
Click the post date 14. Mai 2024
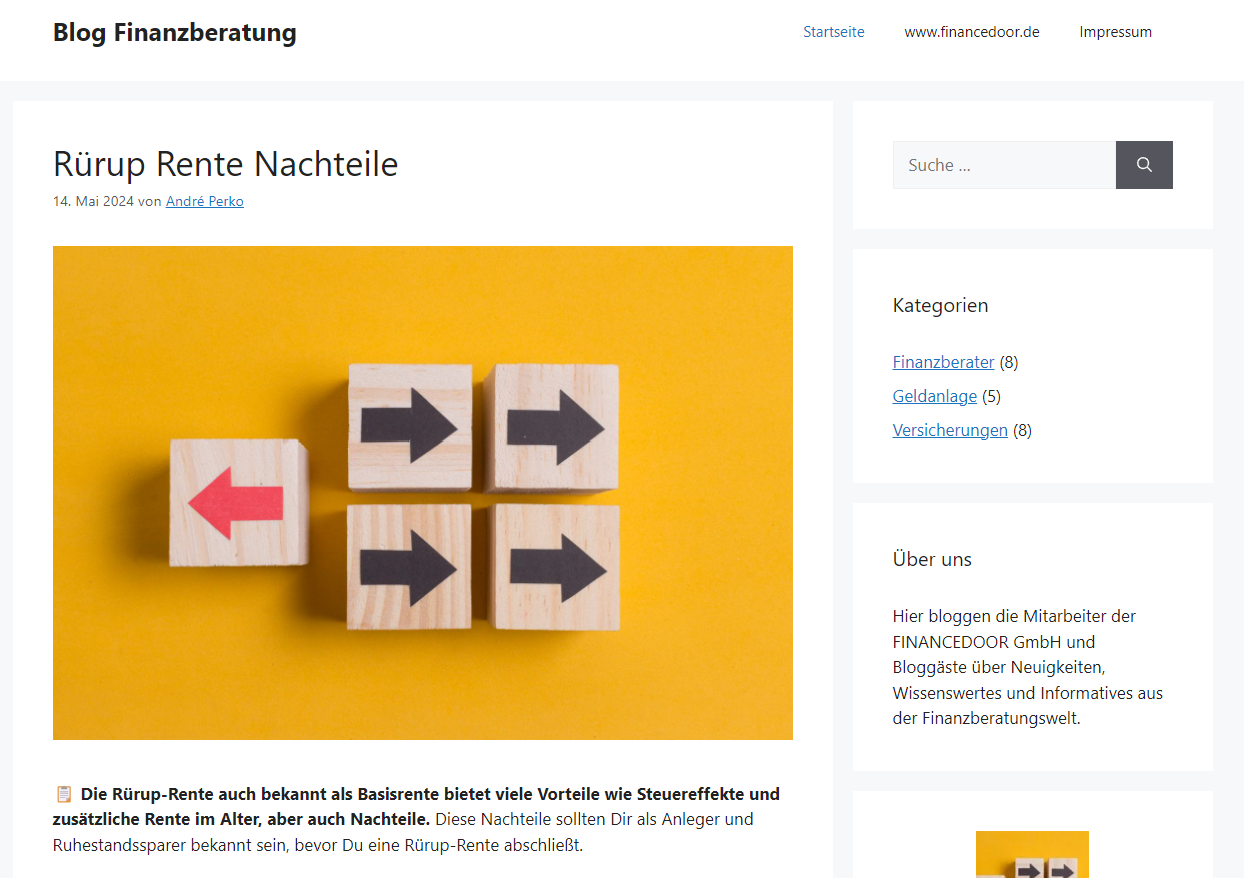point(93,201)
